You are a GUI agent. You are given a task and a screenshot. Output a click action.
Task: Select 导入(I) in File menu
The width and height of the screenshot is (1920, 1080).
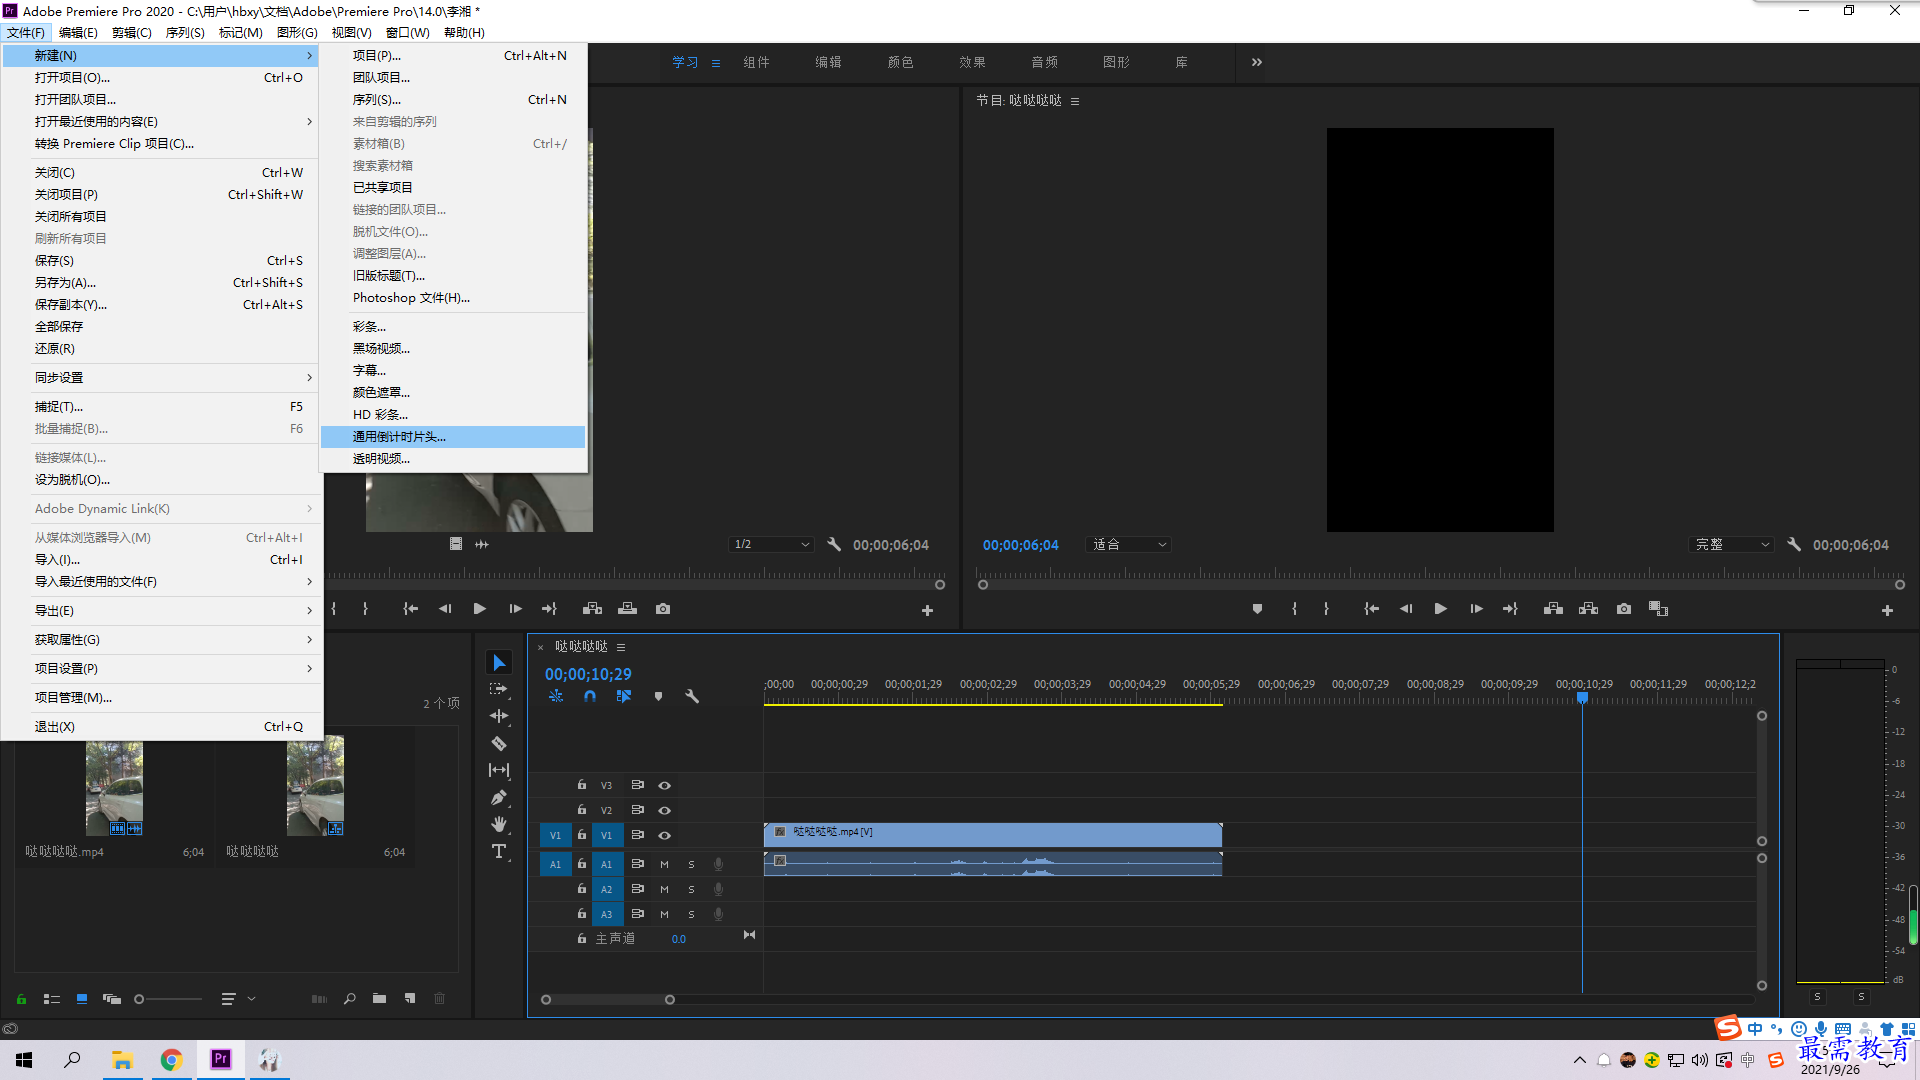162,560
